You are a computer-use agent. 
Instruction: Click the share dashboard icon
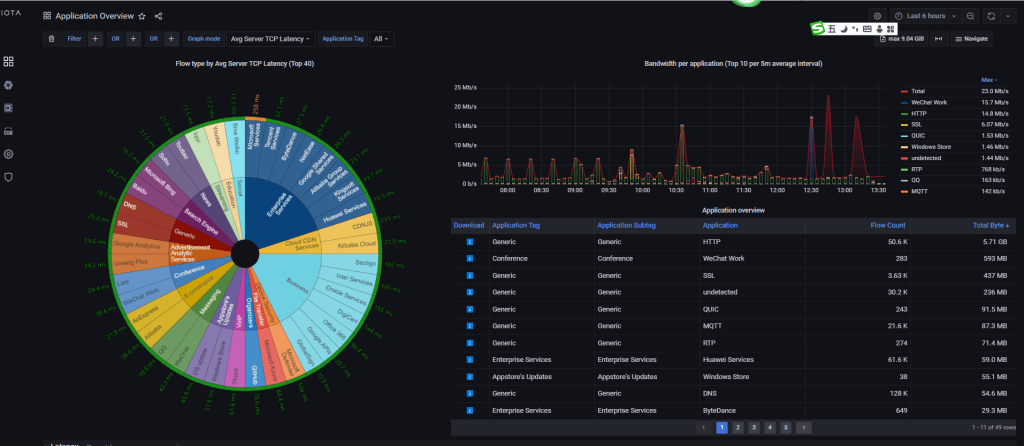coord(159,17)
